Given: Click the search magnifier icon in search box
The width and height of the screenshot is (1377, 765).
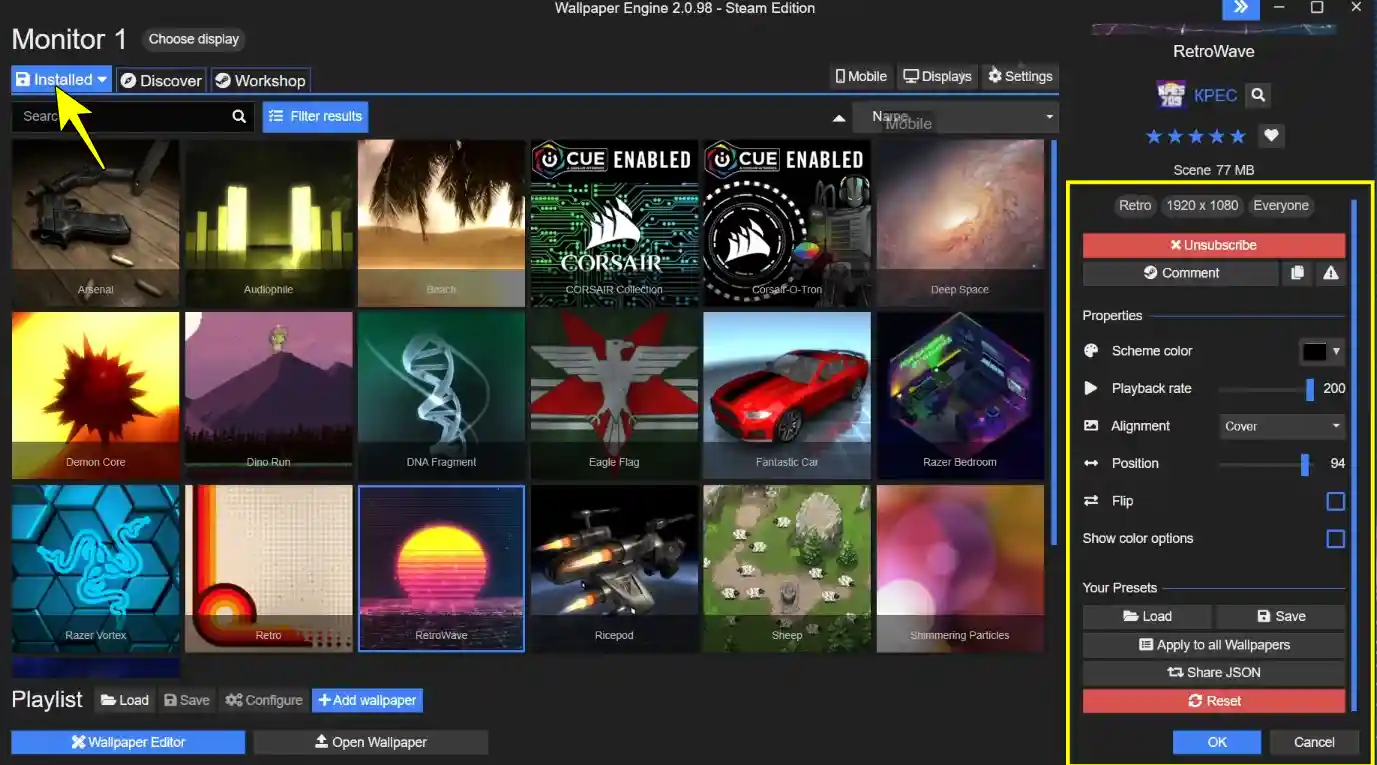Looking at the screenshot, I should pos(239,116).
